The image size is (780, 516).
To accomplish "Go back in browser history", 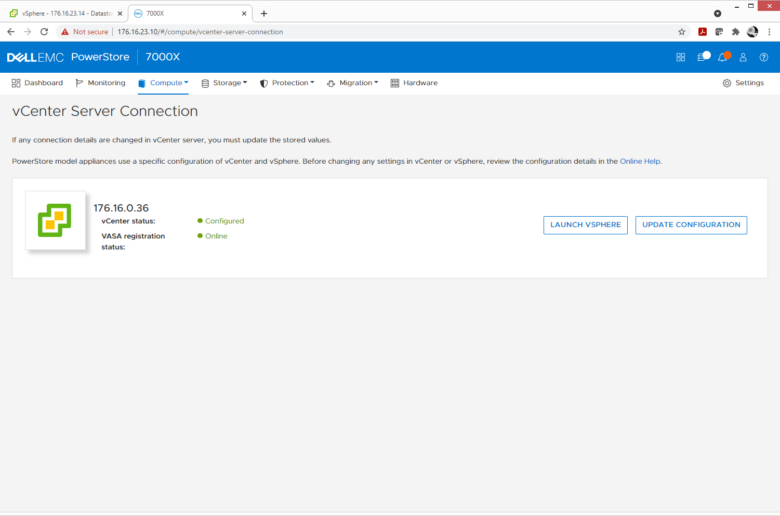I will point(11,32).
